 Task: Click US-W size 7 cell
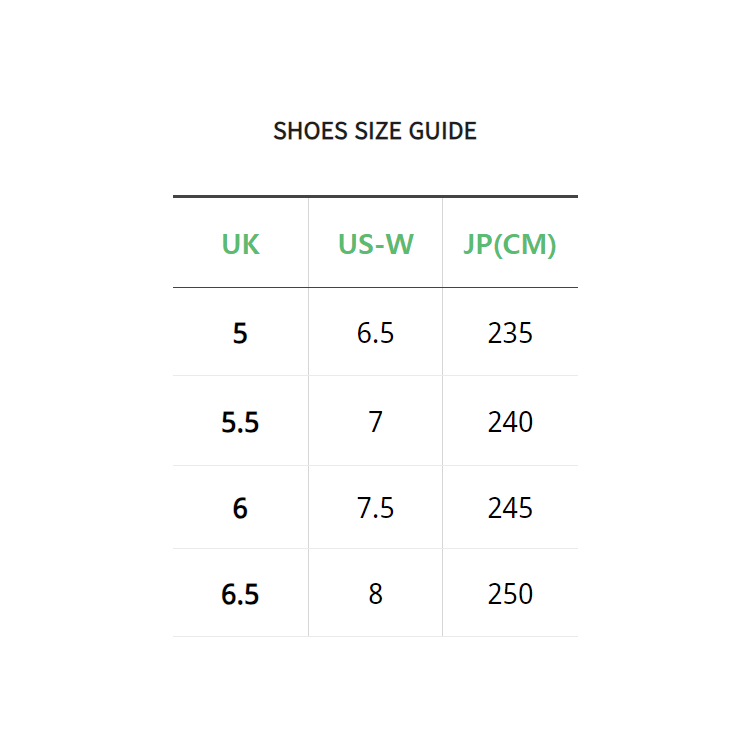(x=375, y=422)
